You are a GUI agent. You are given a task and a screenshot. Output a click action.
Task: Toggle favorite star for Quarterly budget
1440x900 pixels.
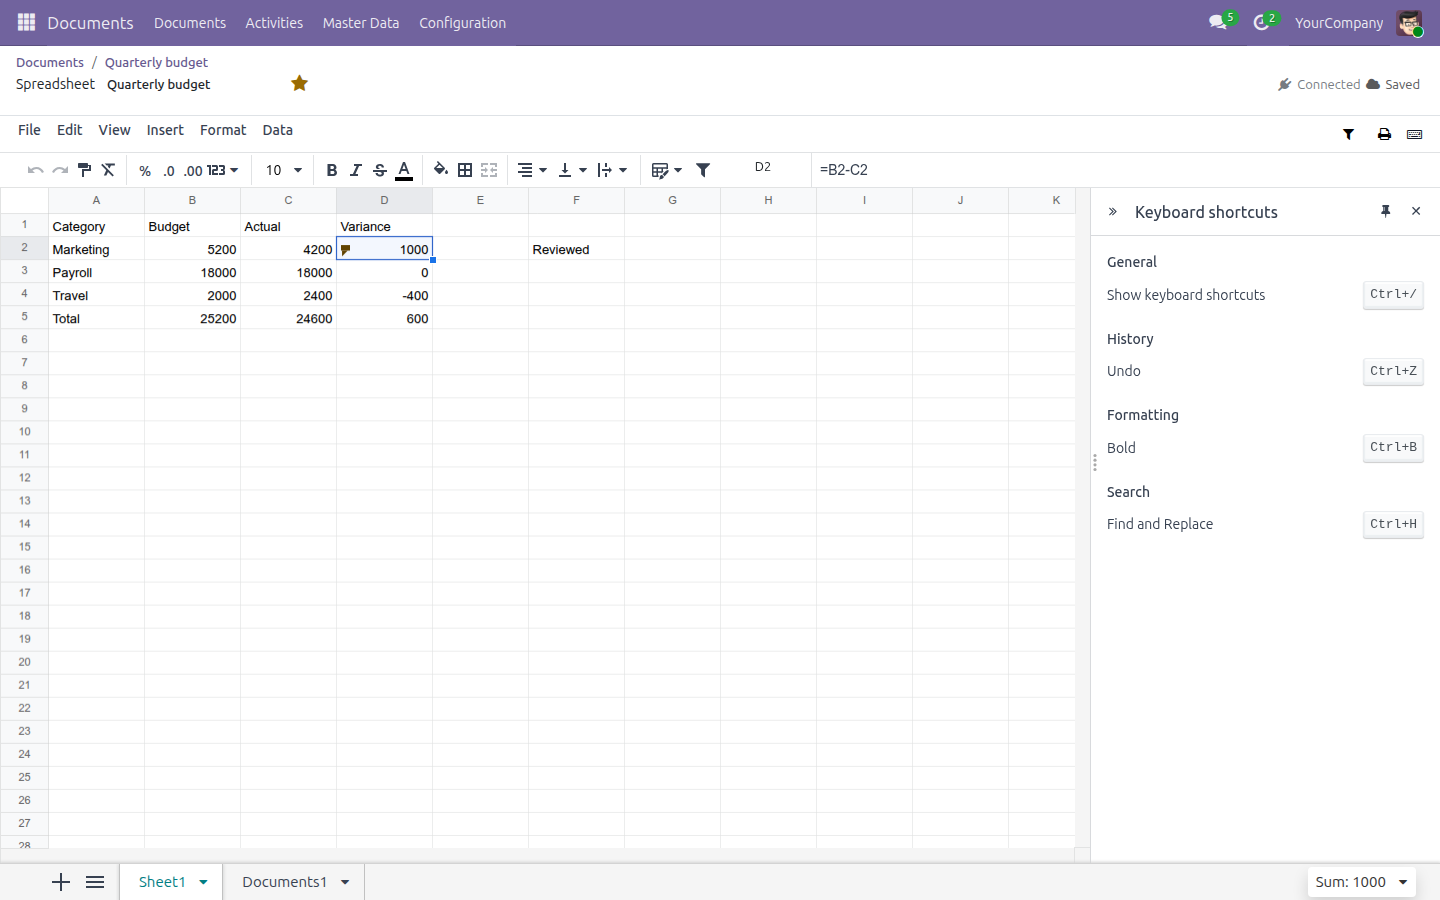point(299,83)
